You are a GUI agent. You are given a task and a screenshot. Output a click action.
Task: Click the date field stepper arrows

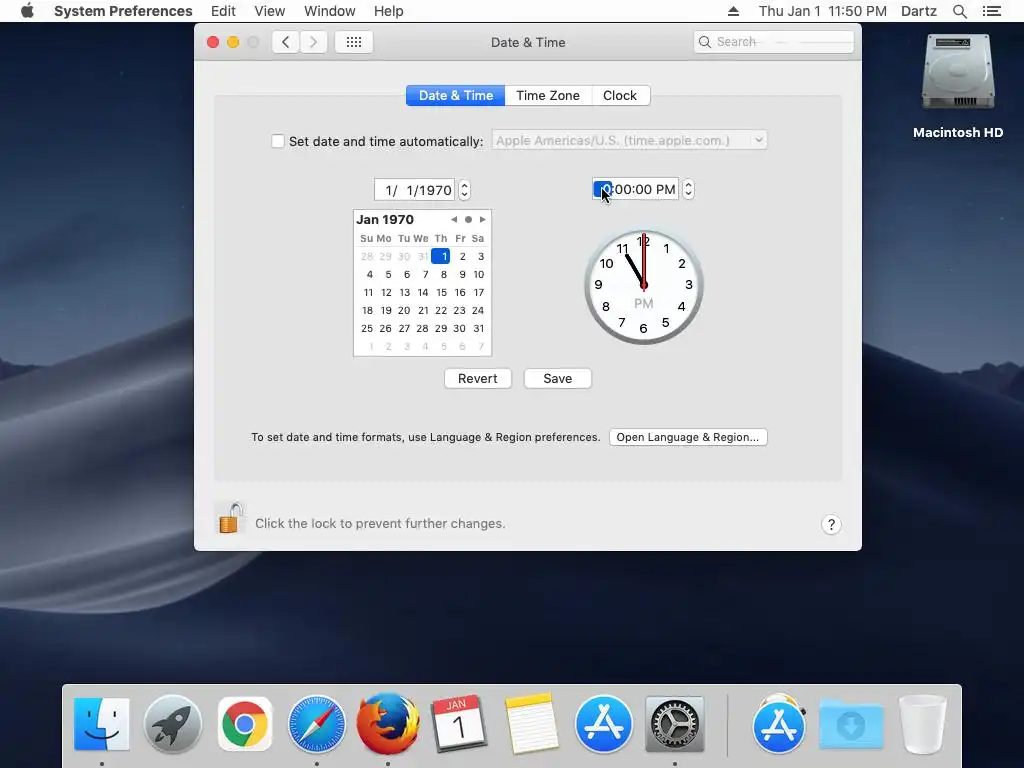pyautogui.click(x=464, y=190)
